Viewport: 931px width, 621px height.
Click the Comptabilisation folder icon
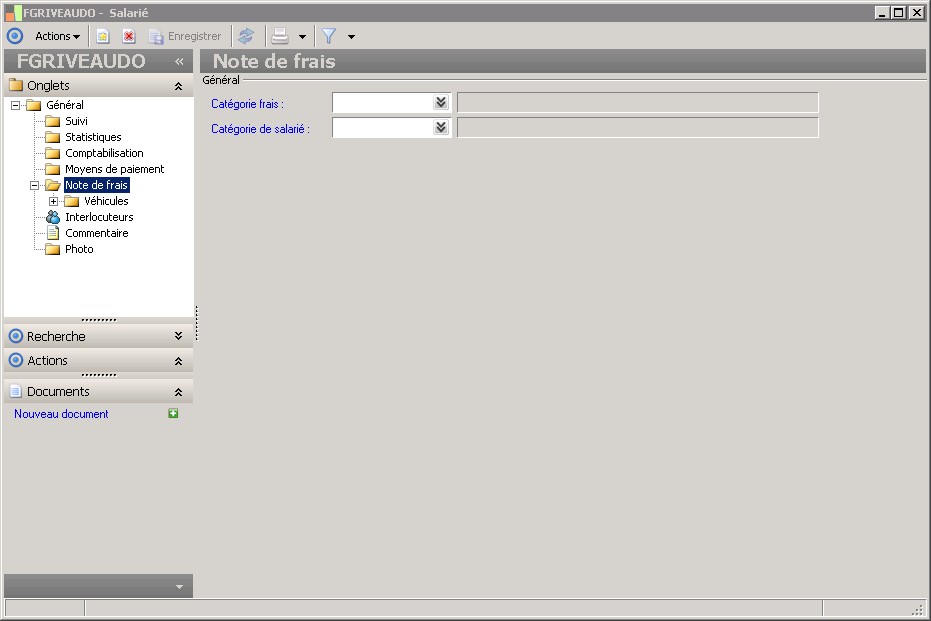[x=53, y=153]
